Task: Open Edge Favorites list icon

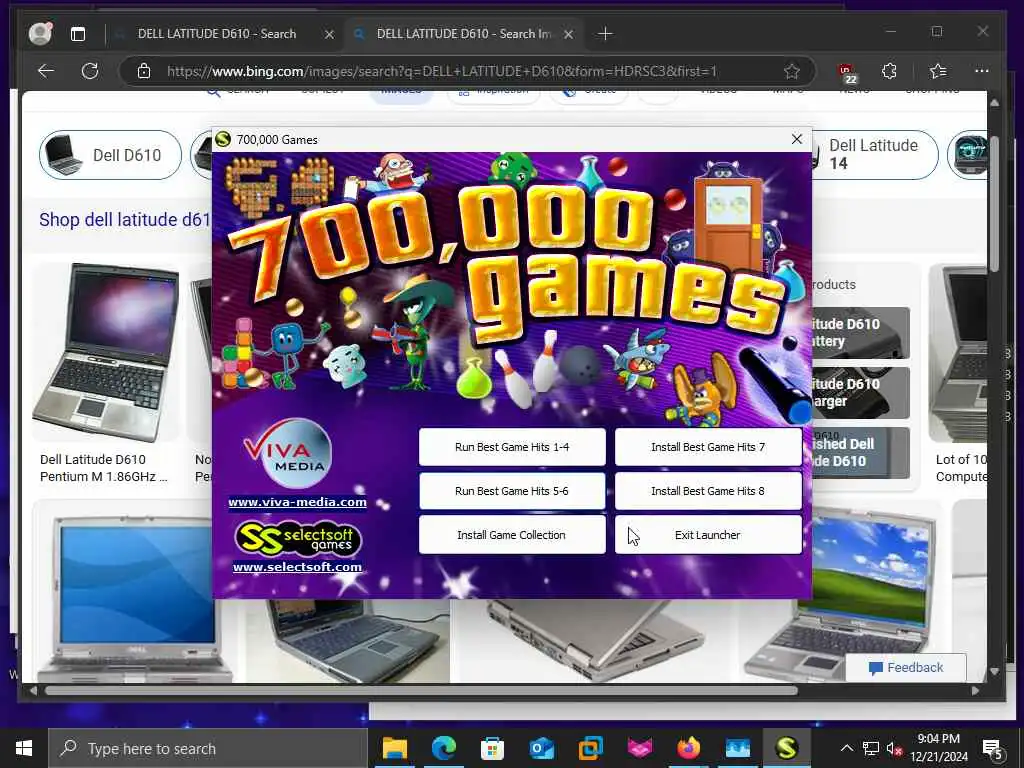Action: (x=938, y=71)
